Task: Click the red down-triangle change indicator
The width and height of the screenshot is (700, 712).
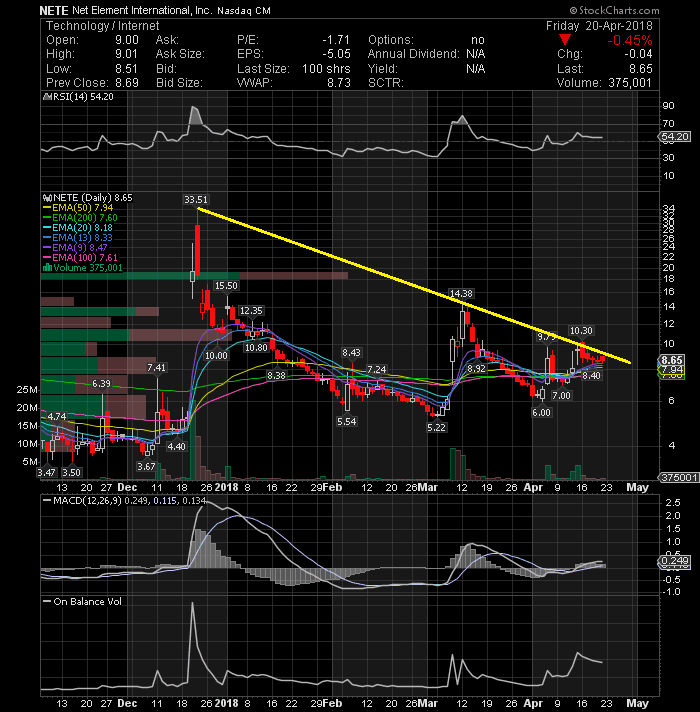Action: click(x=565, y=40)
